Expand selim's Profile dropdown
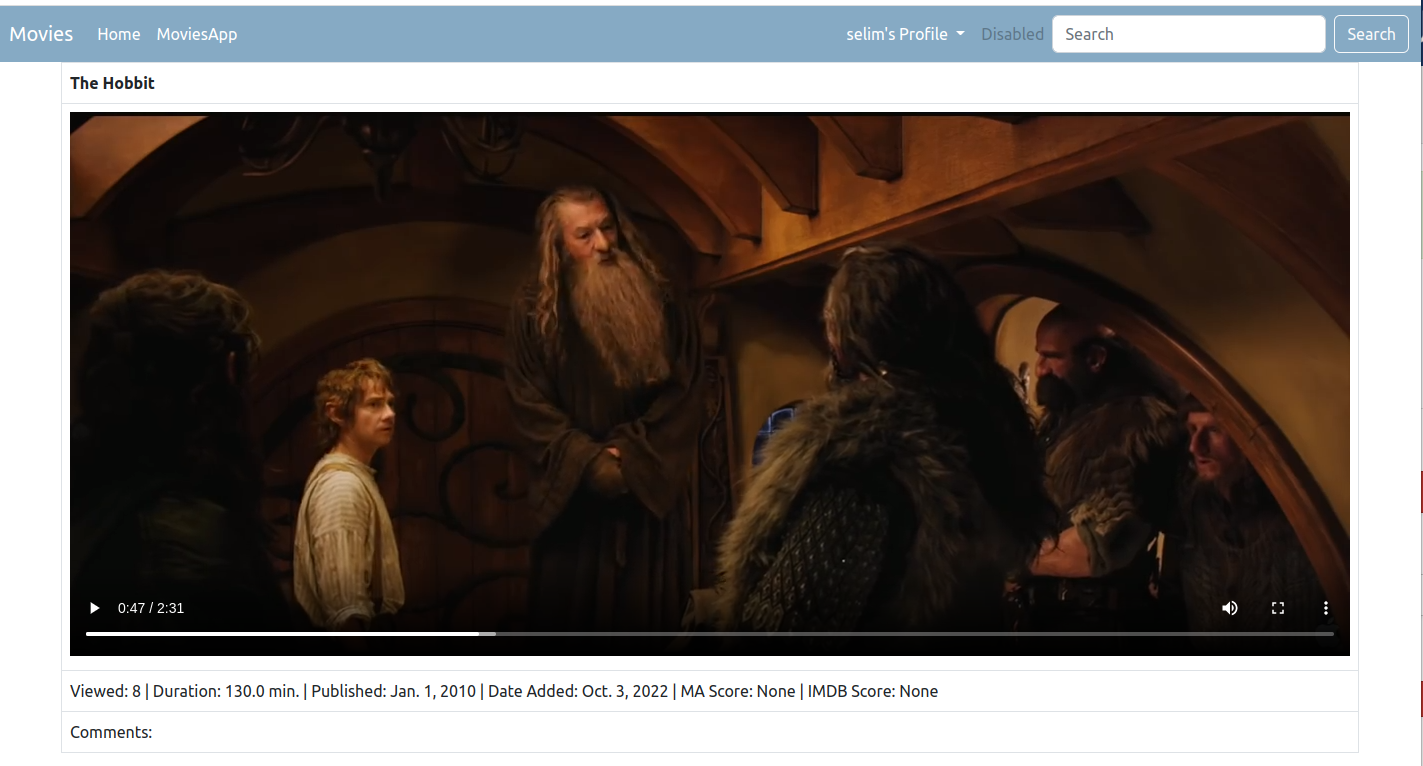Viewport: 1423px width, 766px height. click(x=906, y=34)
